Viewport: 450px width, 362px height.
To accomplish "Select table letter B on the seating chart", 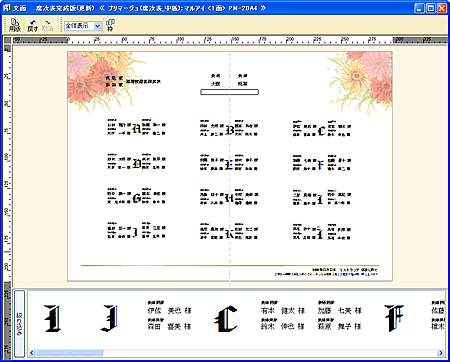I will (229, 129).
